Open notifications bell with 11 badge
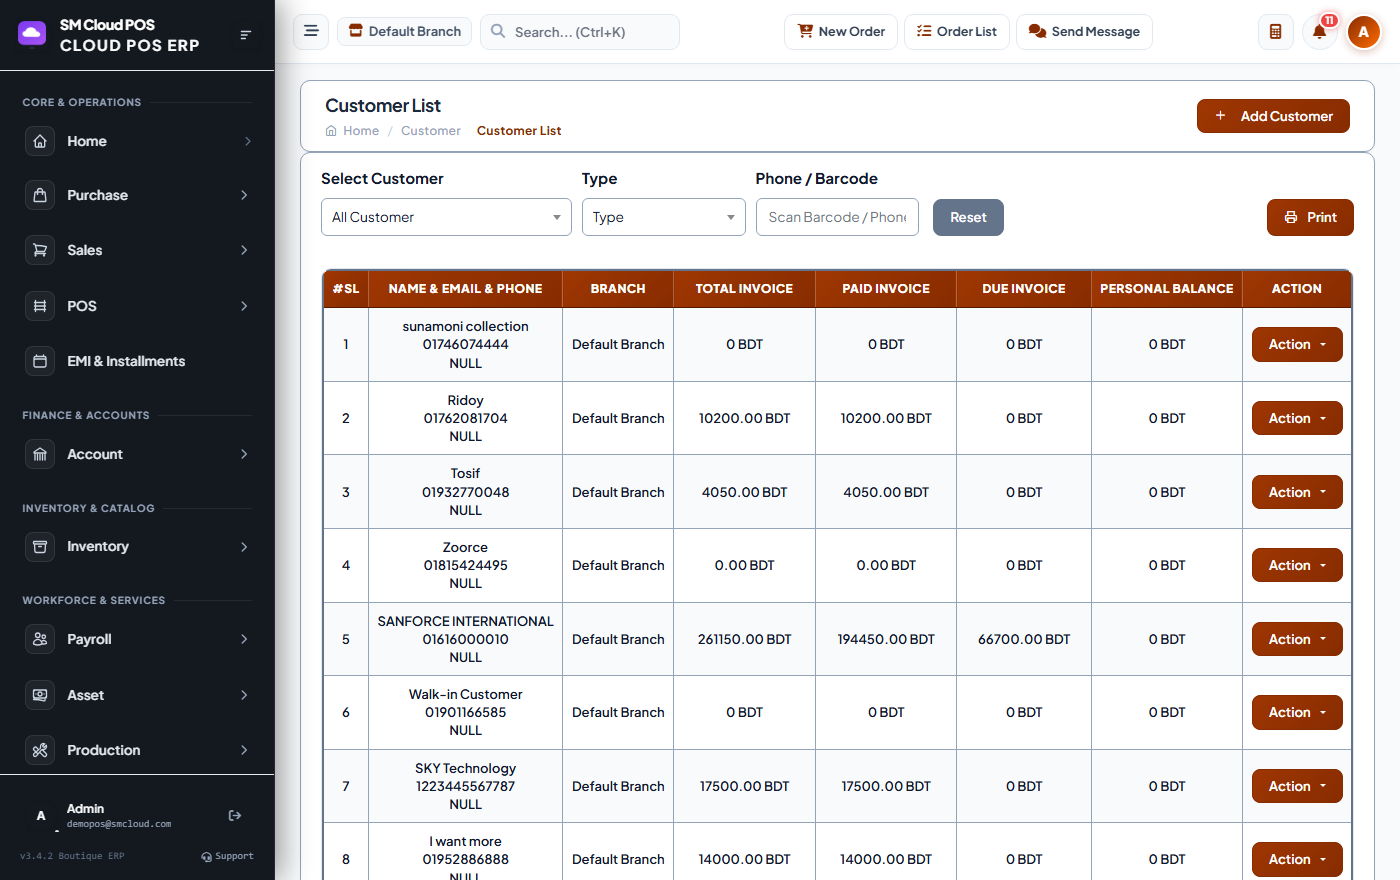Image resolution: width=1400 pixels, height=880 pixels. click(1320, 32)
